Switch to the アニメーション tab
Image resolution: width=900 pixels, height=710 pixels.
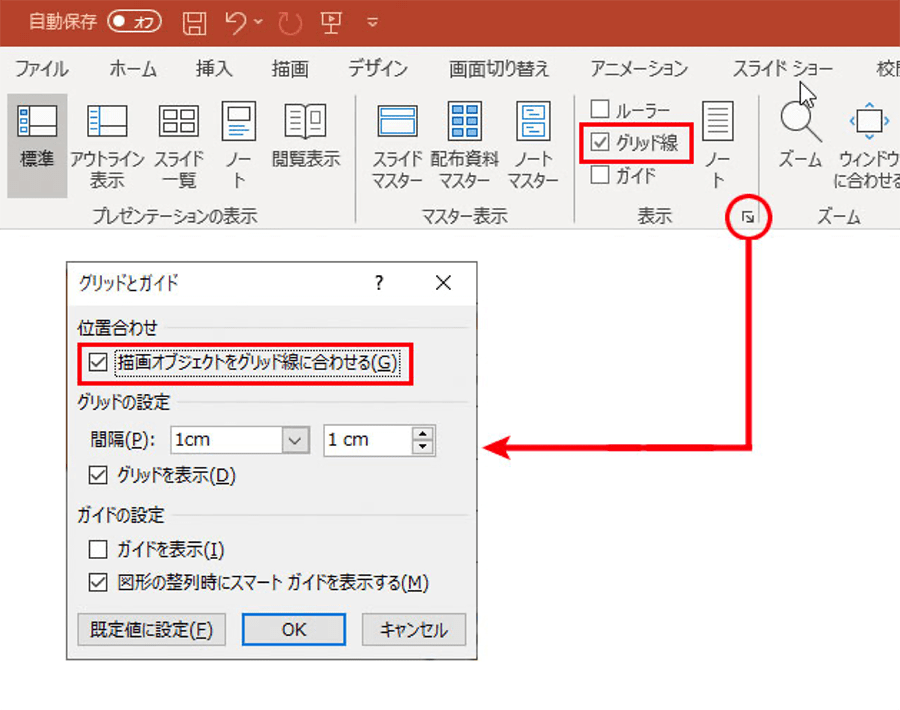point(639,68)
